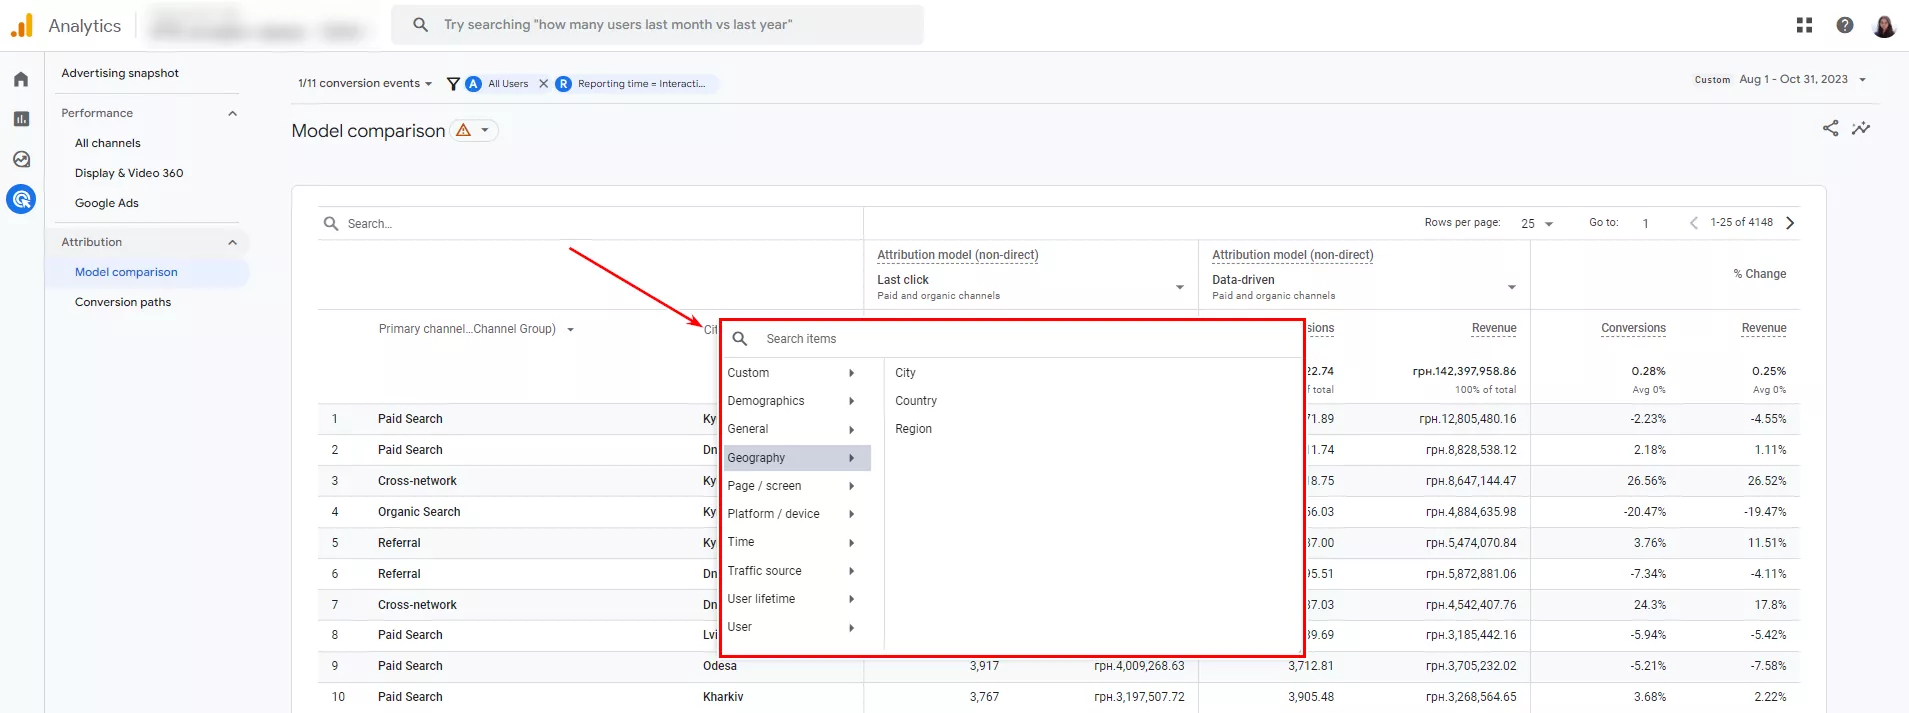Screen dimensions: 1909x713
Task: Open the General dimension category
Action: tap(797, 429)
